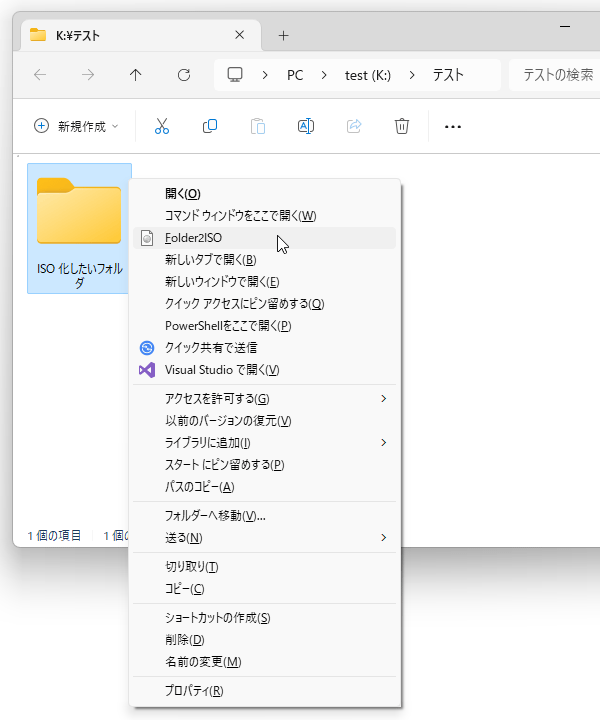Select ショートカットの作成(S)

(x=264, y=618)
